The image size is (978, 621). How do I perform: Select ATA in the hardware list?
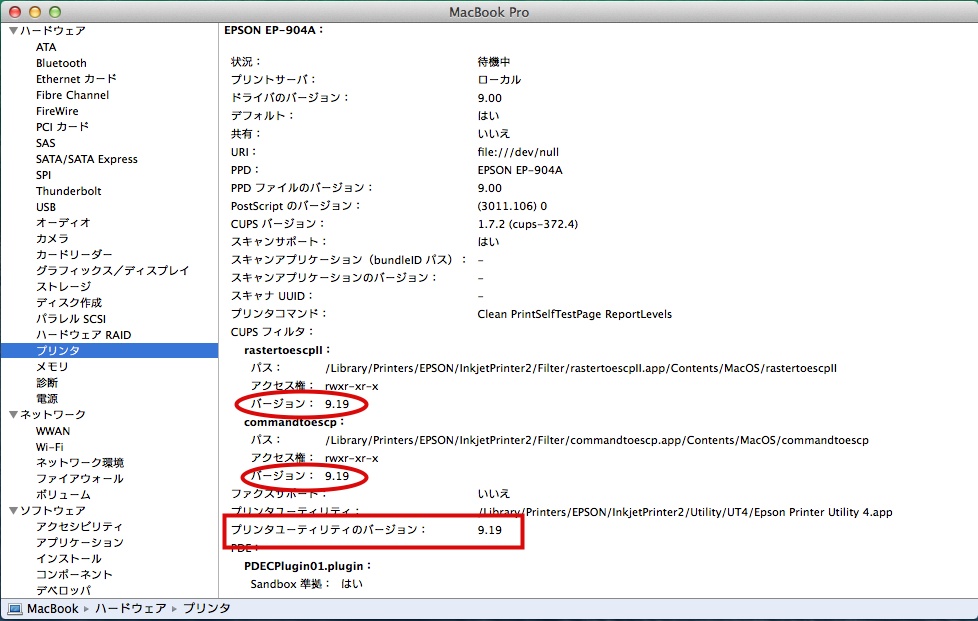[46, 47]
